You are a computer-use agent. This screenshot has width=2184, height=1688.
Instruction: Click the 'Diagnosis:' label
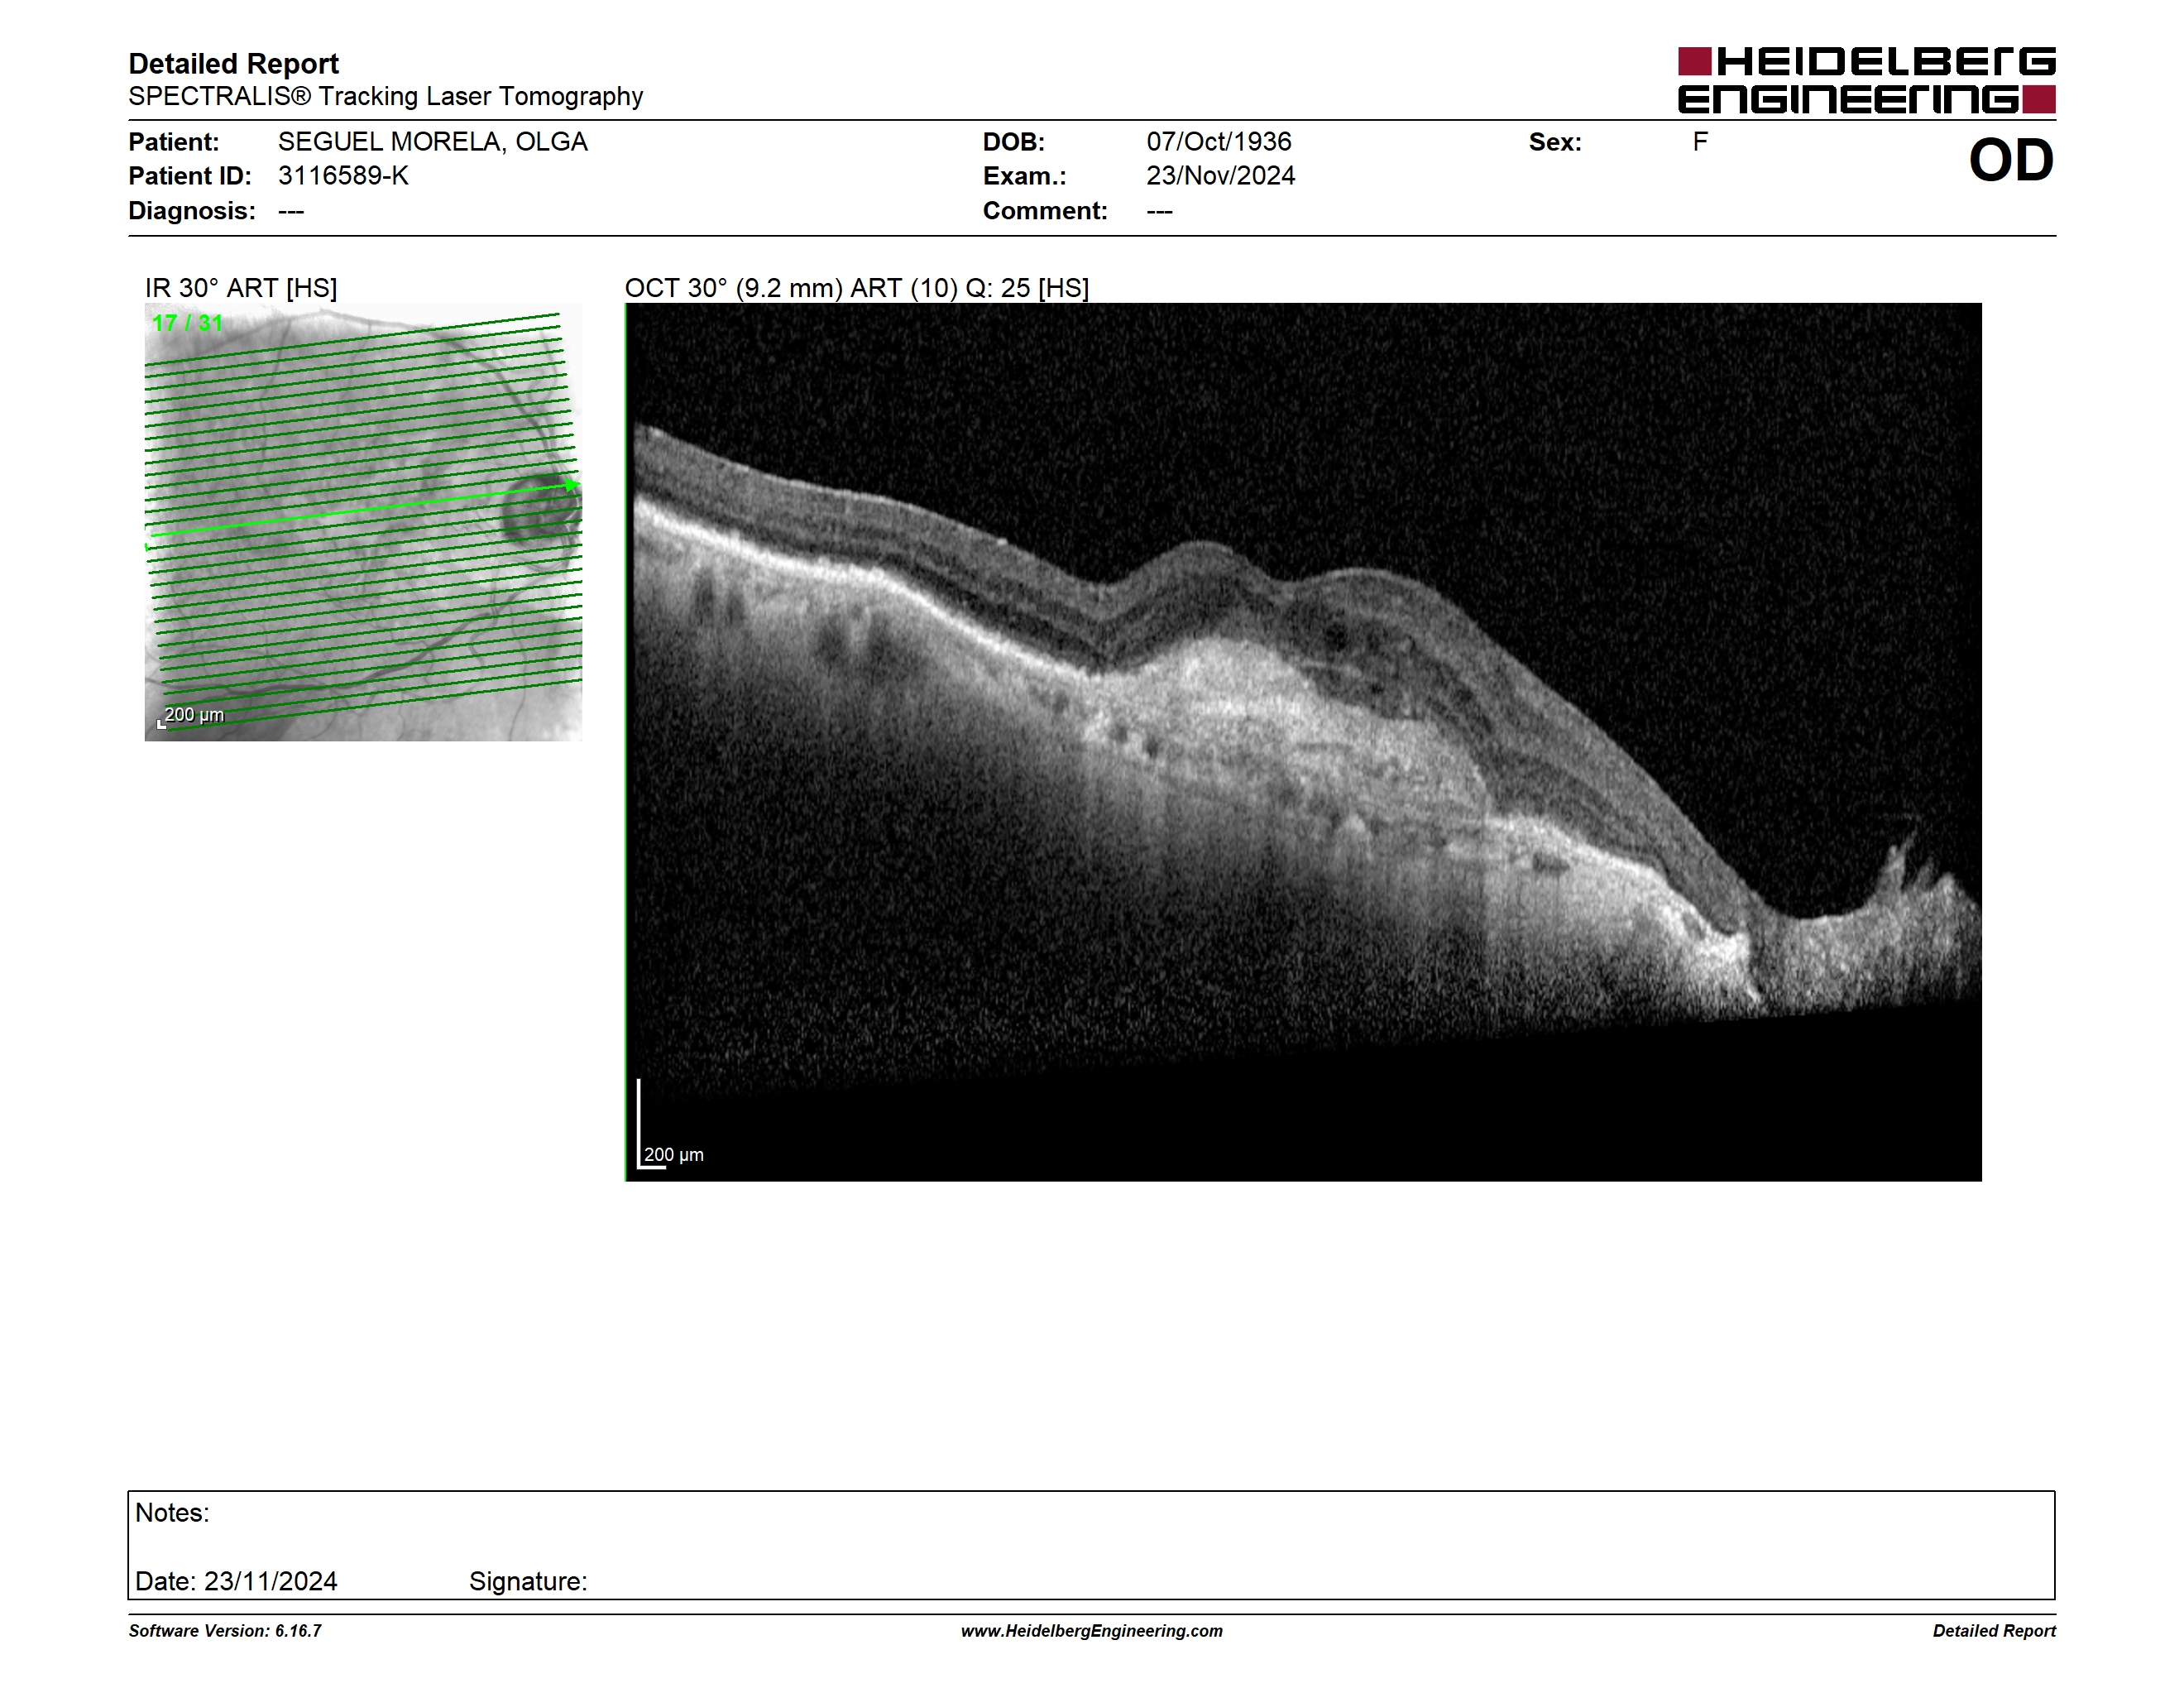tap(192, 211)
